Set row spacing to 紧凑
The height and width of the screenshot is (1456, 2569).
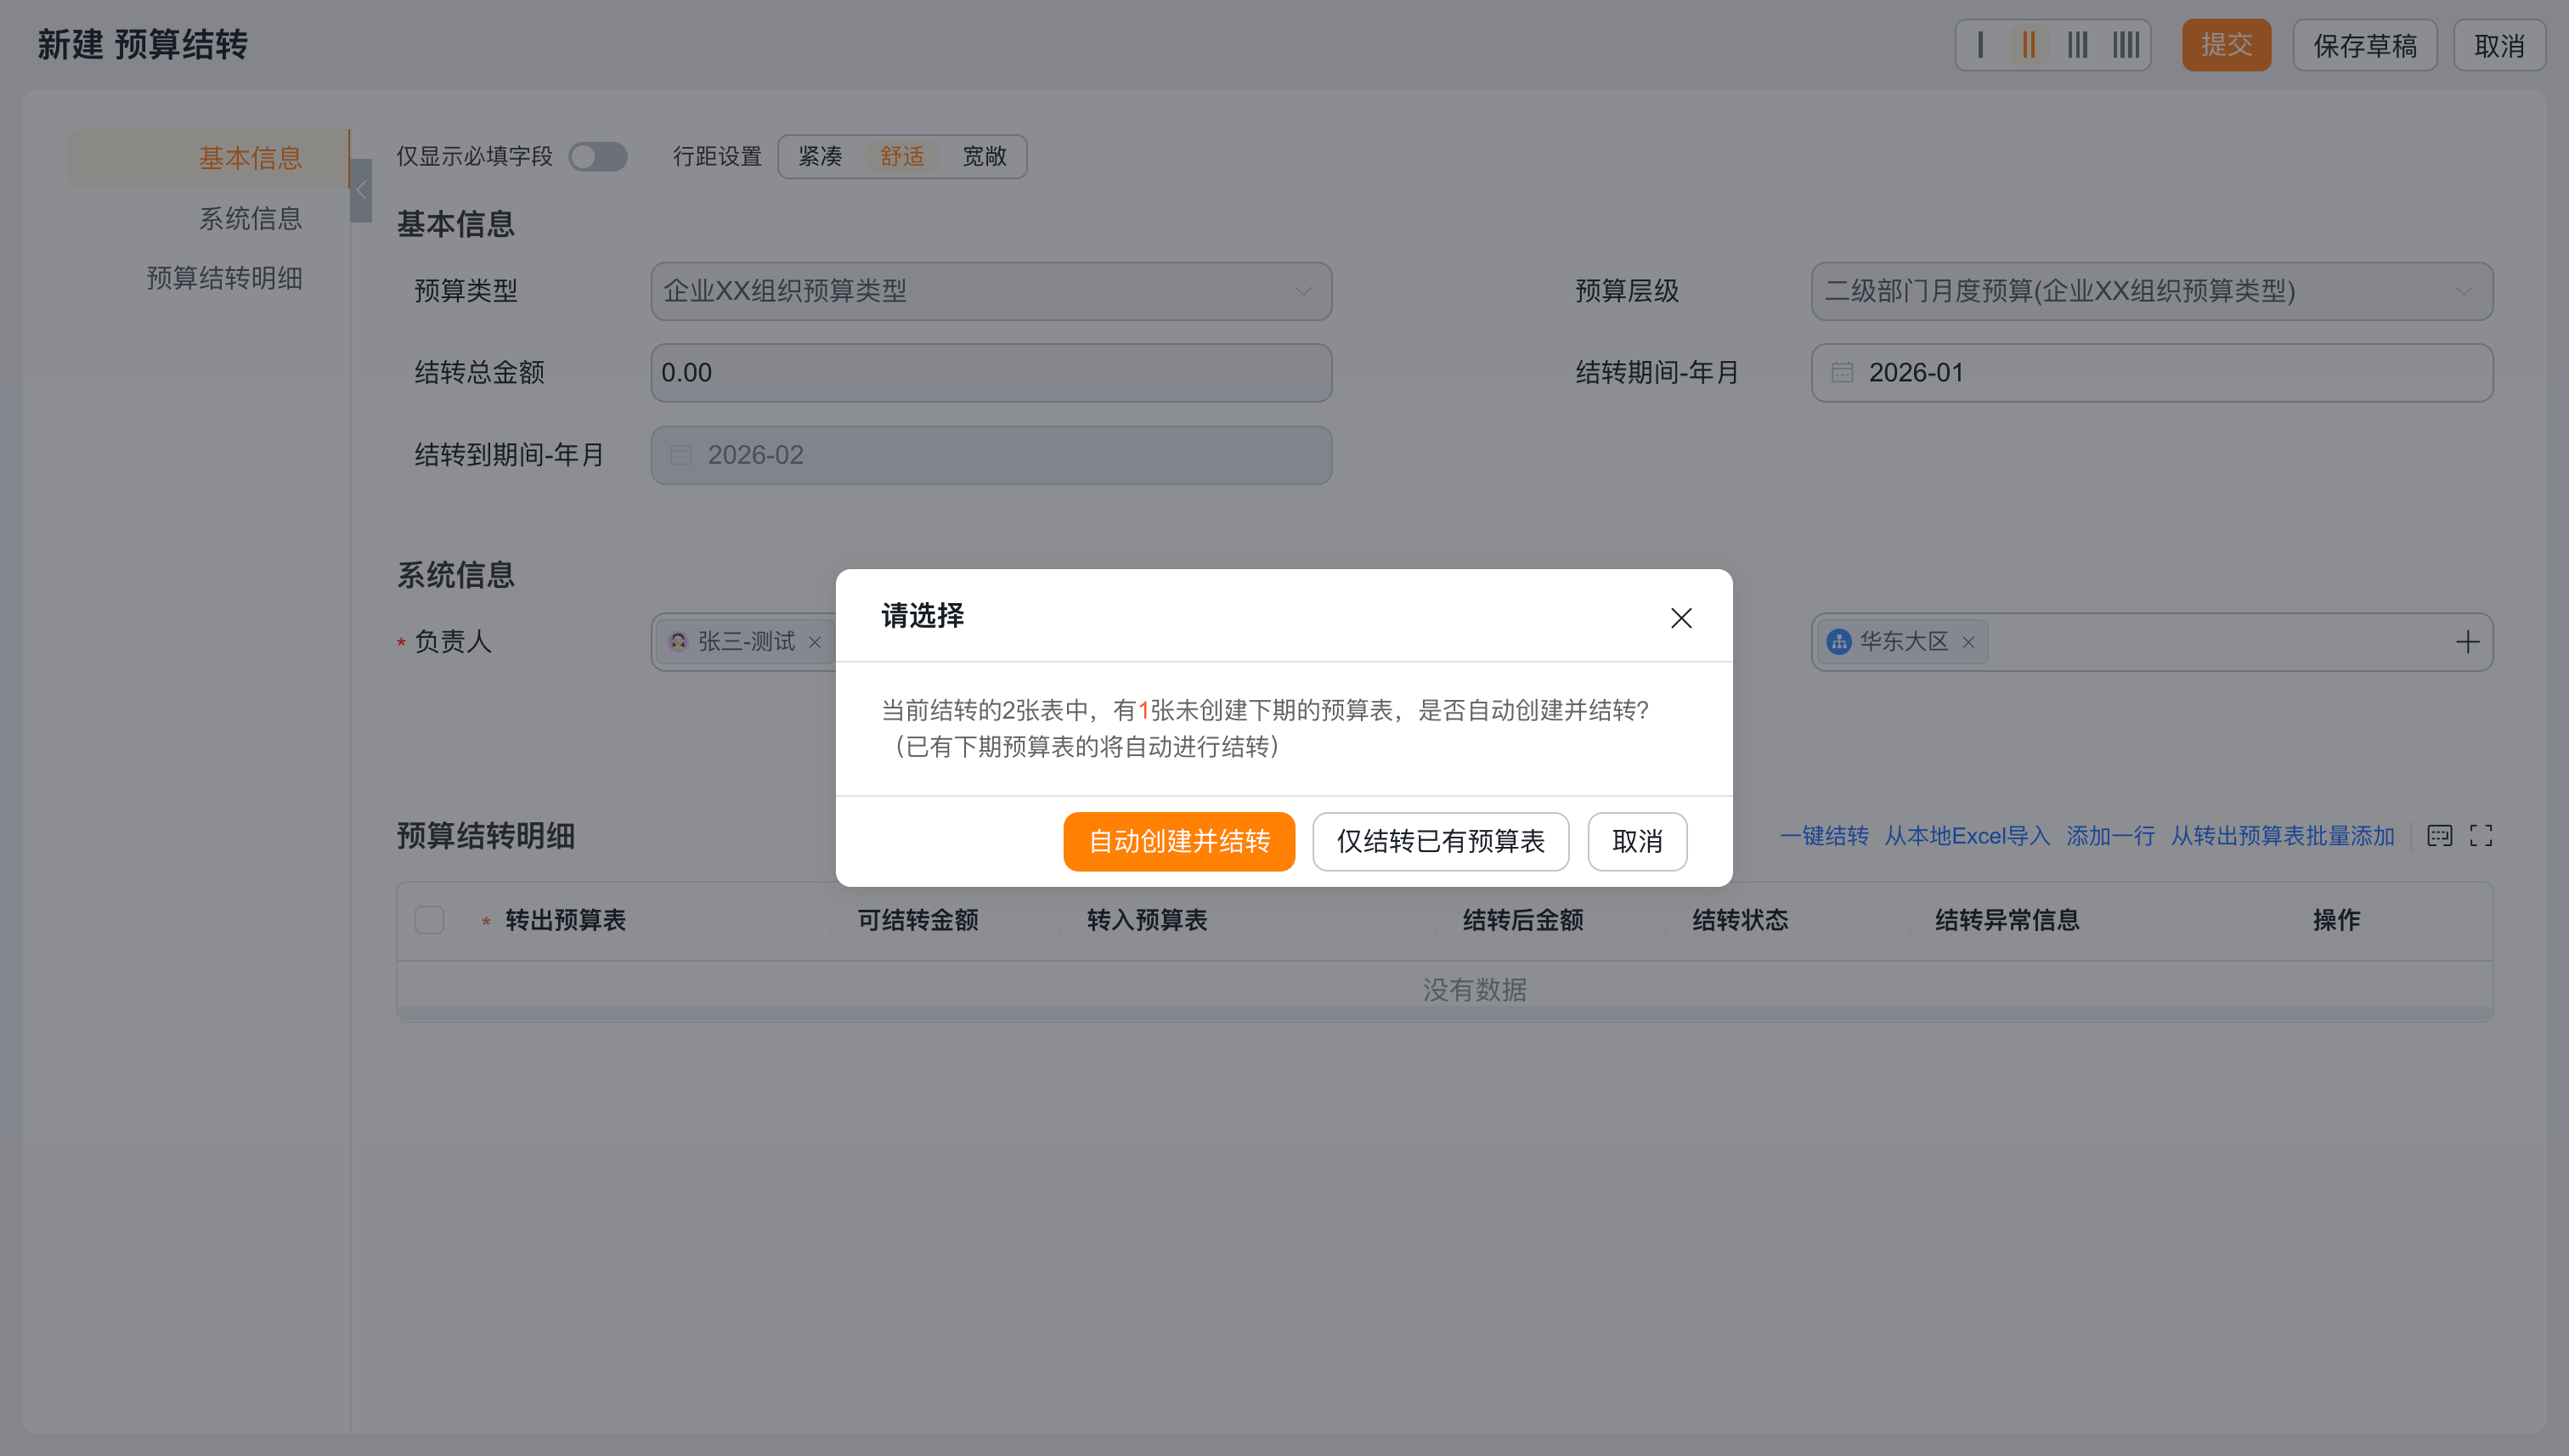coord(820,156)
